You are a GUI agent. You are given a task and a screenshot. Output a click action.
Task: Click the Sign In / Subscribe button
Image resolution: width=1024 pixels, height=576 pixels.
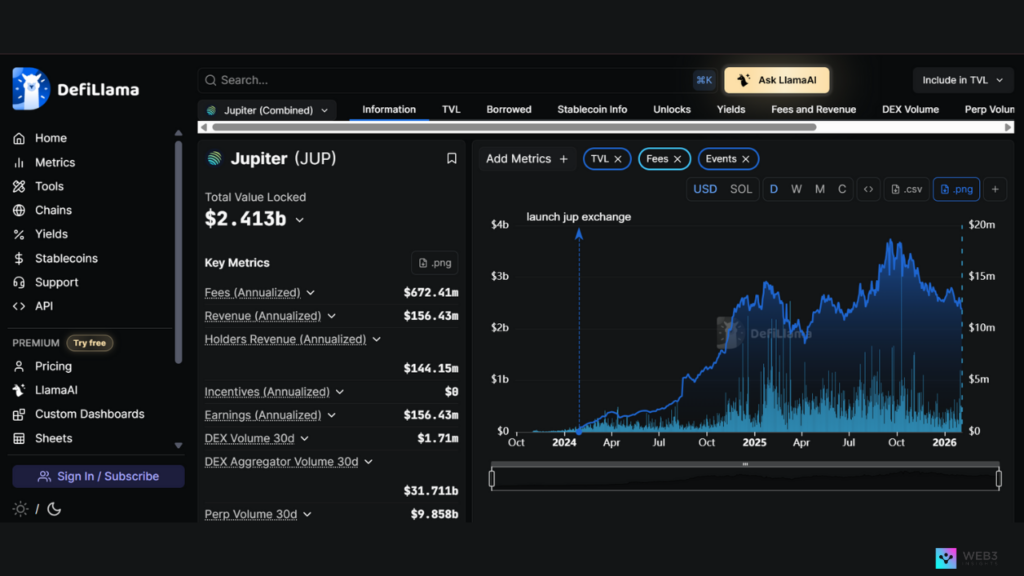coord(98,476)
